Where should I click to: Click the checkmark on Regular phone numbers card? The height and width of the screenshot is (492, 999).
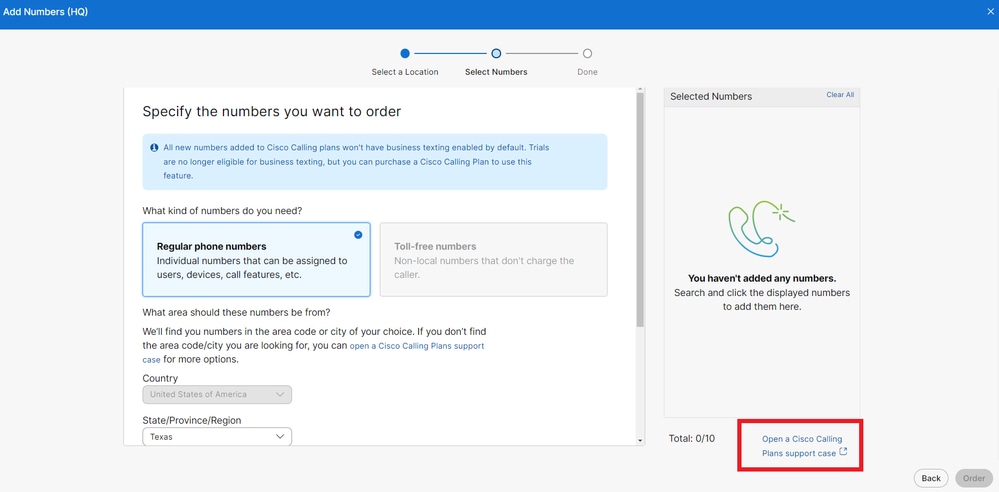point(358,235)
